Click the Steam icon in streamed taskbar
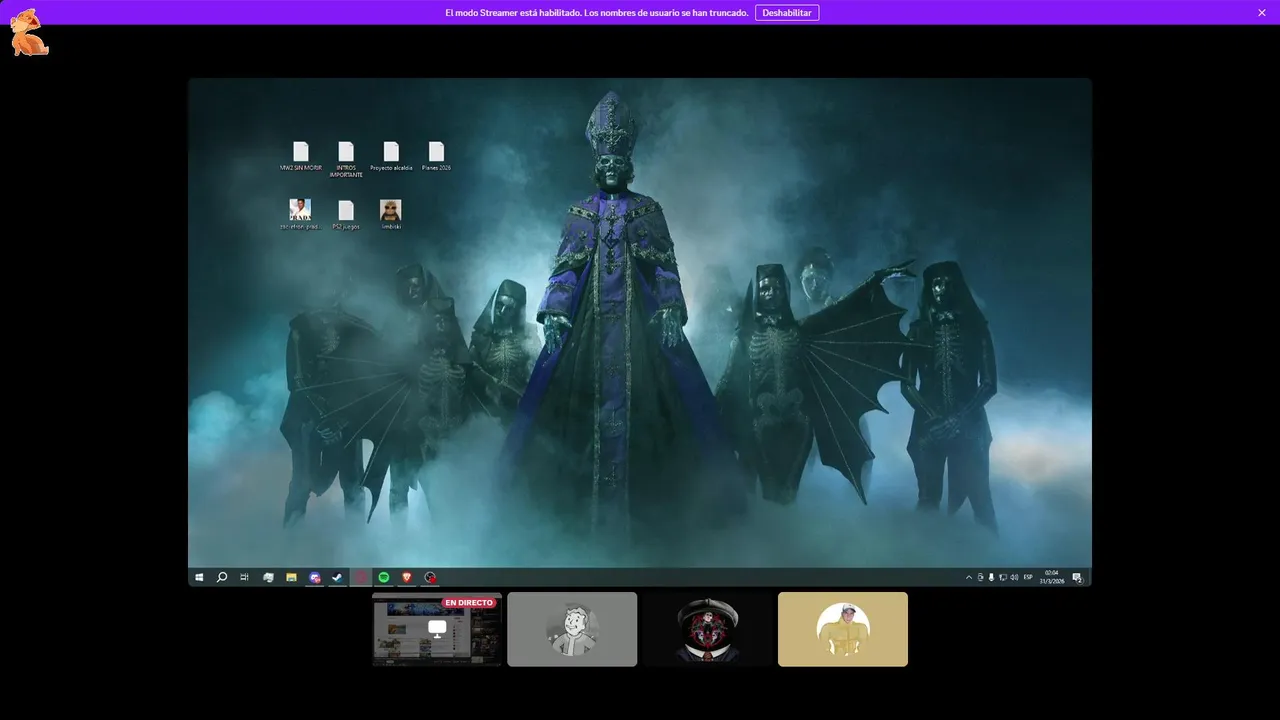This screenshot has width=1280, height=720. [x=338, y=577]
